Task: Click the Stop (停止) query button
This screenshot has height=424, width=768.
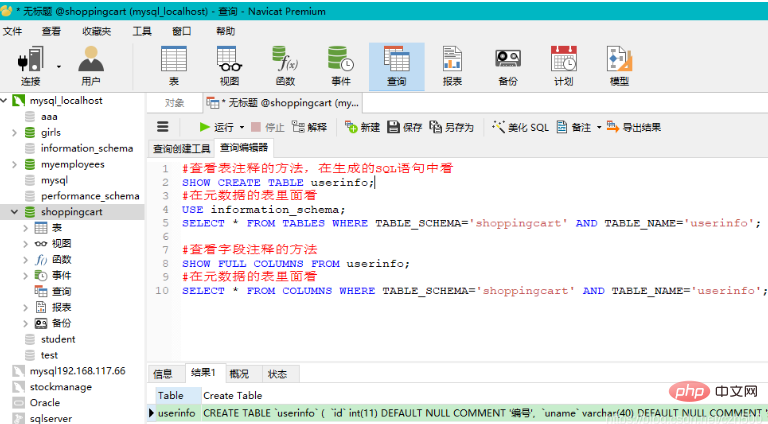Action: (267, 127)
